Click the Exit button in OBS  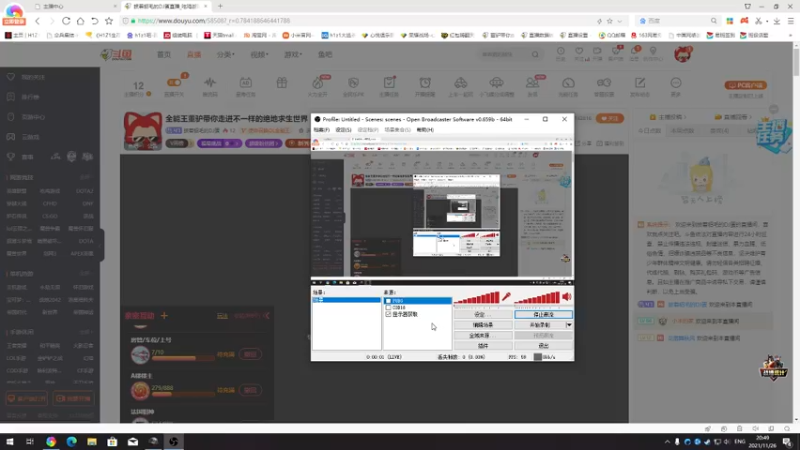(543, 346)
